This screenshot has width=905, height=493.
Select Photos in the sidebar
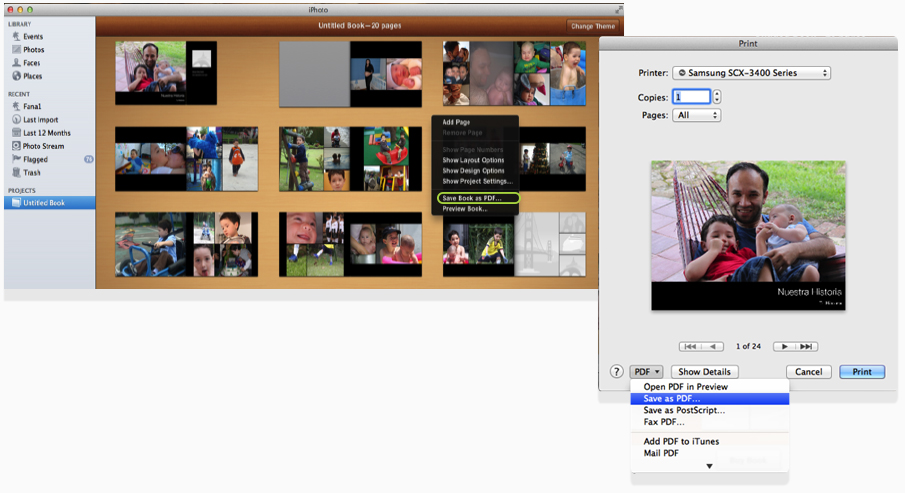(34, 49)
